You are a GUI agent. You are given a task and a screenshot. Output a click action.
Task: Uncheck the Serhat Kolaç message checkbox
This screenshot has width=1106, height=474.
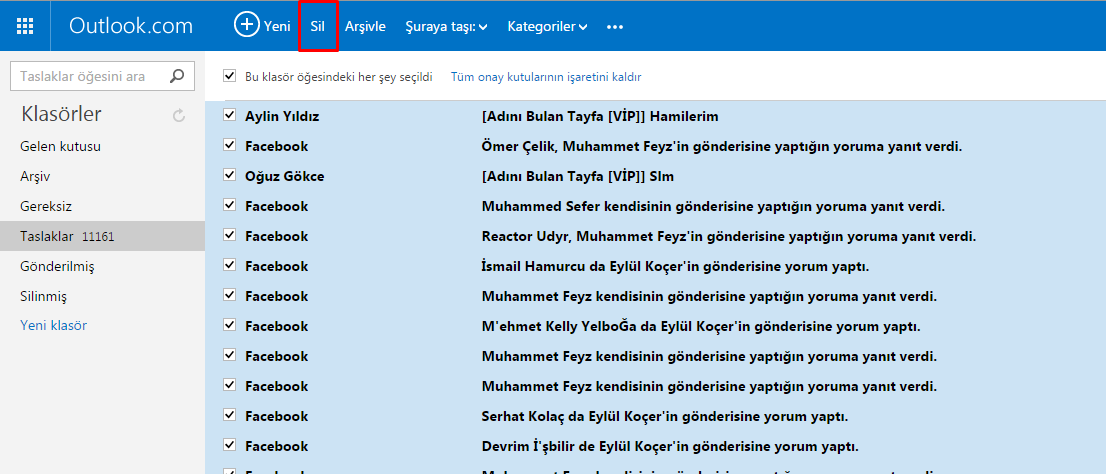point(229,415)
